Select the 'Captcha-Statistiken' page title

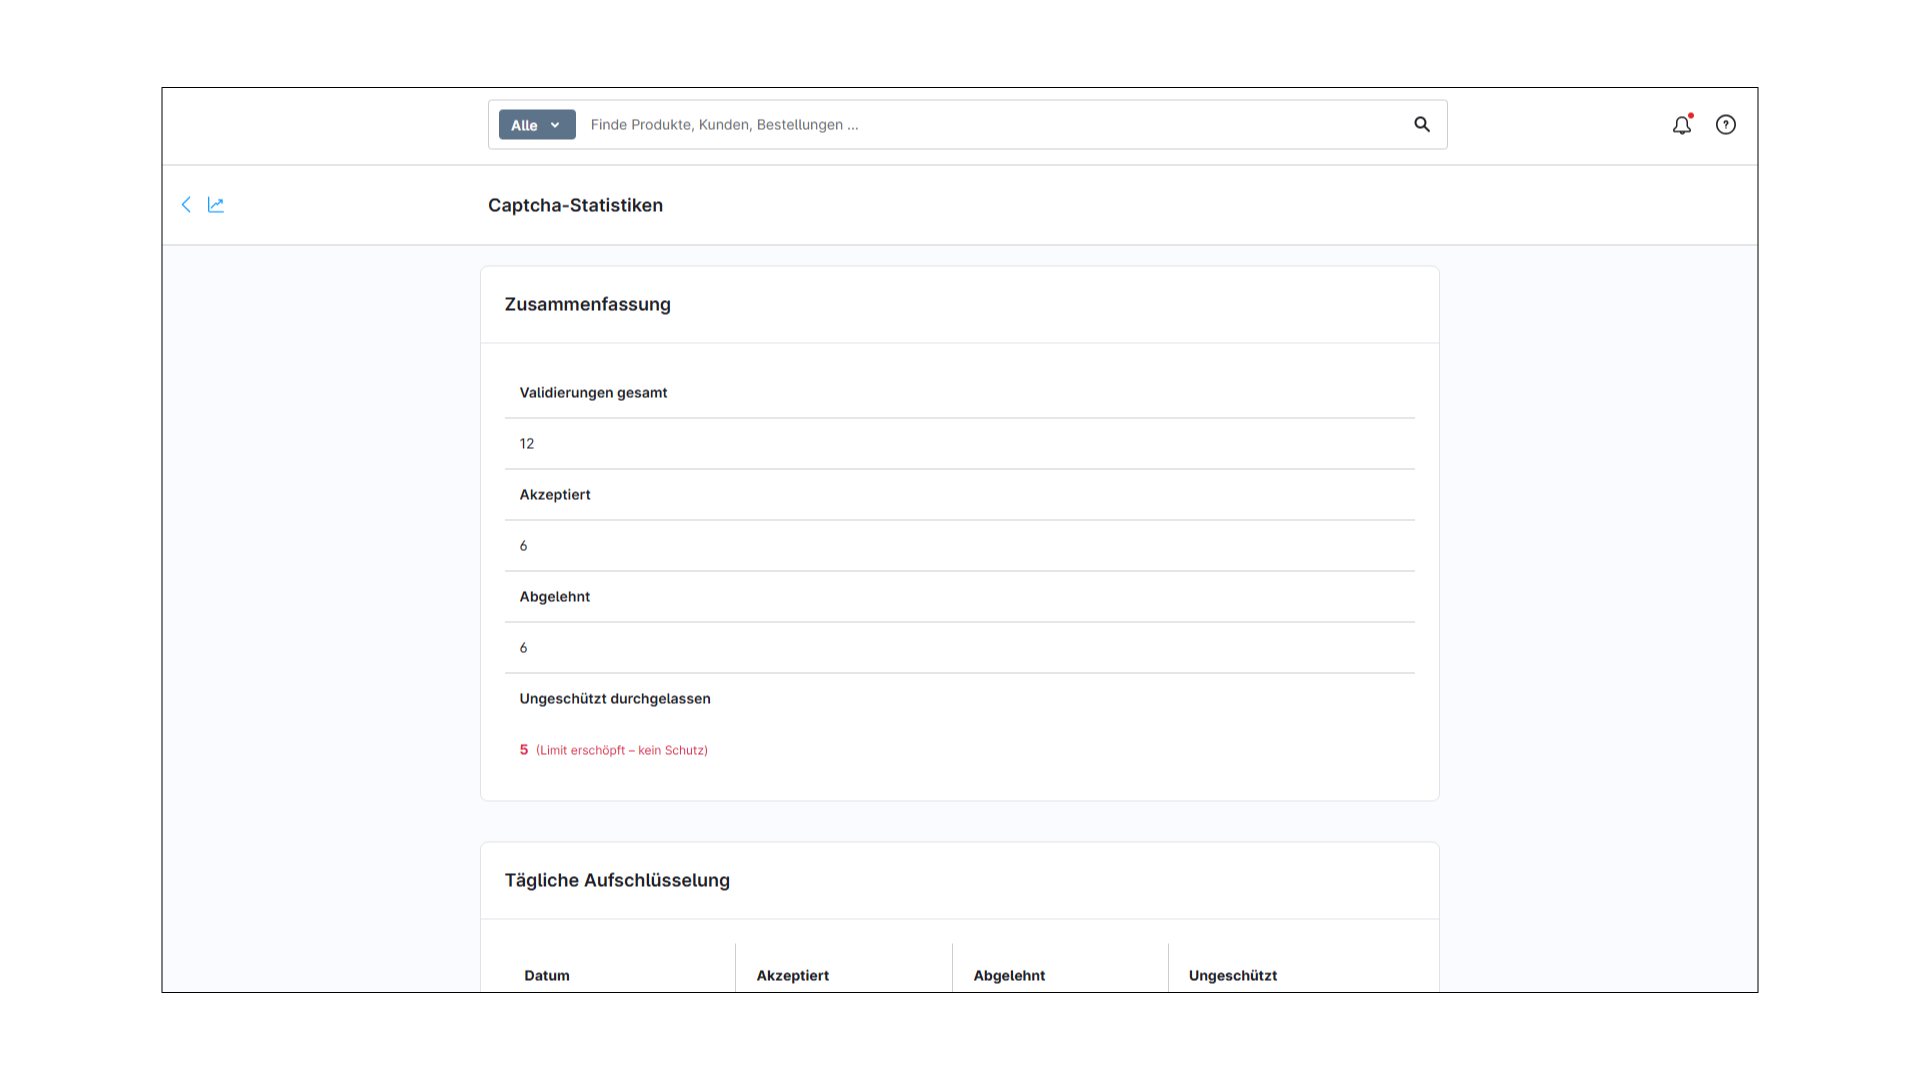coord(575,205)
